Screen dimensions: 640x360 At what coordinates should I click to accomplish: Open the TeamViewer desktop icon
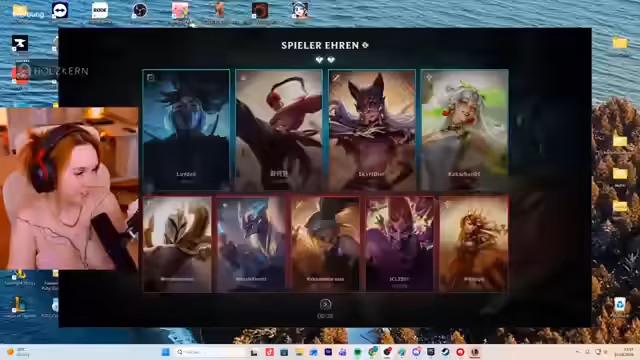[x=60, y=11]
